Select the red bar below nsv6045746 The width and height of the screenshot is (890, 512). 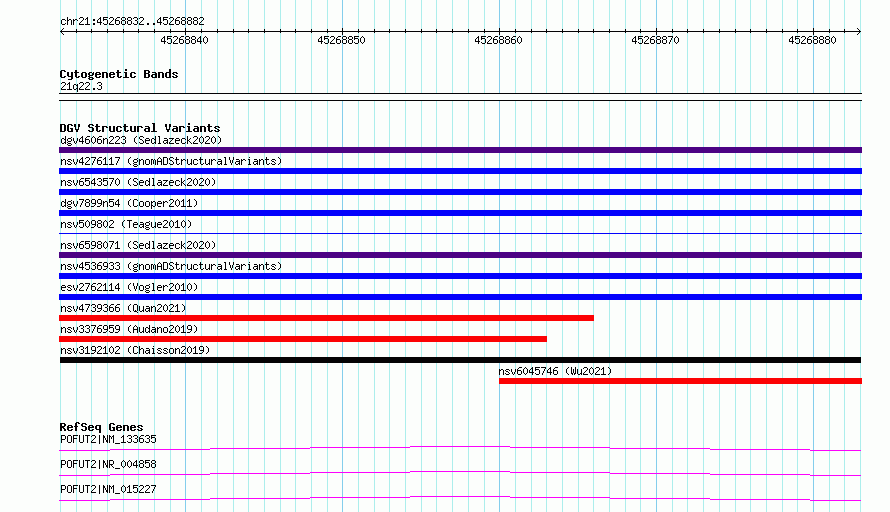click(x=681, y=381)
